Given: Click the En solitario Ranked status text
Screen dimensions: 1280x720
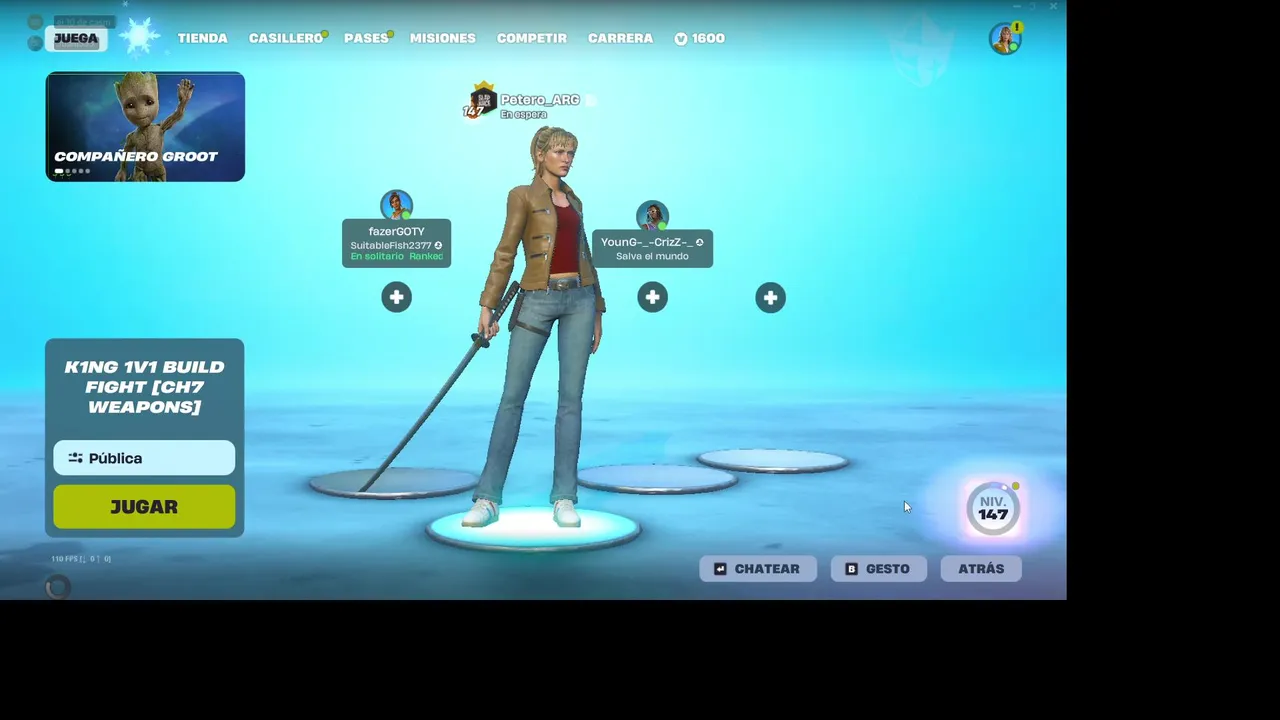Looking at the screenshot, I should (x=396, y=256).
